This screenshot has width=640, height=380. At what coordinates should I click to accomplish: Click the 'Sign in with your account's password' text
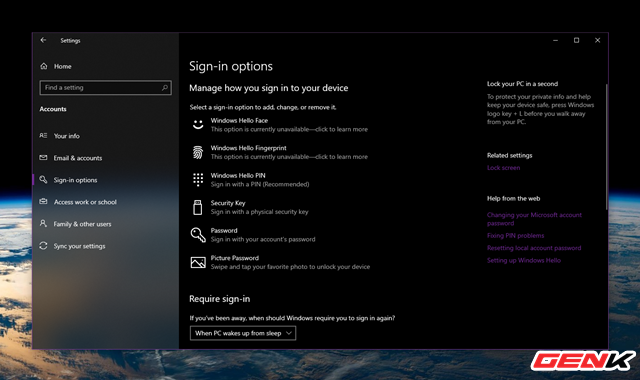263,239
